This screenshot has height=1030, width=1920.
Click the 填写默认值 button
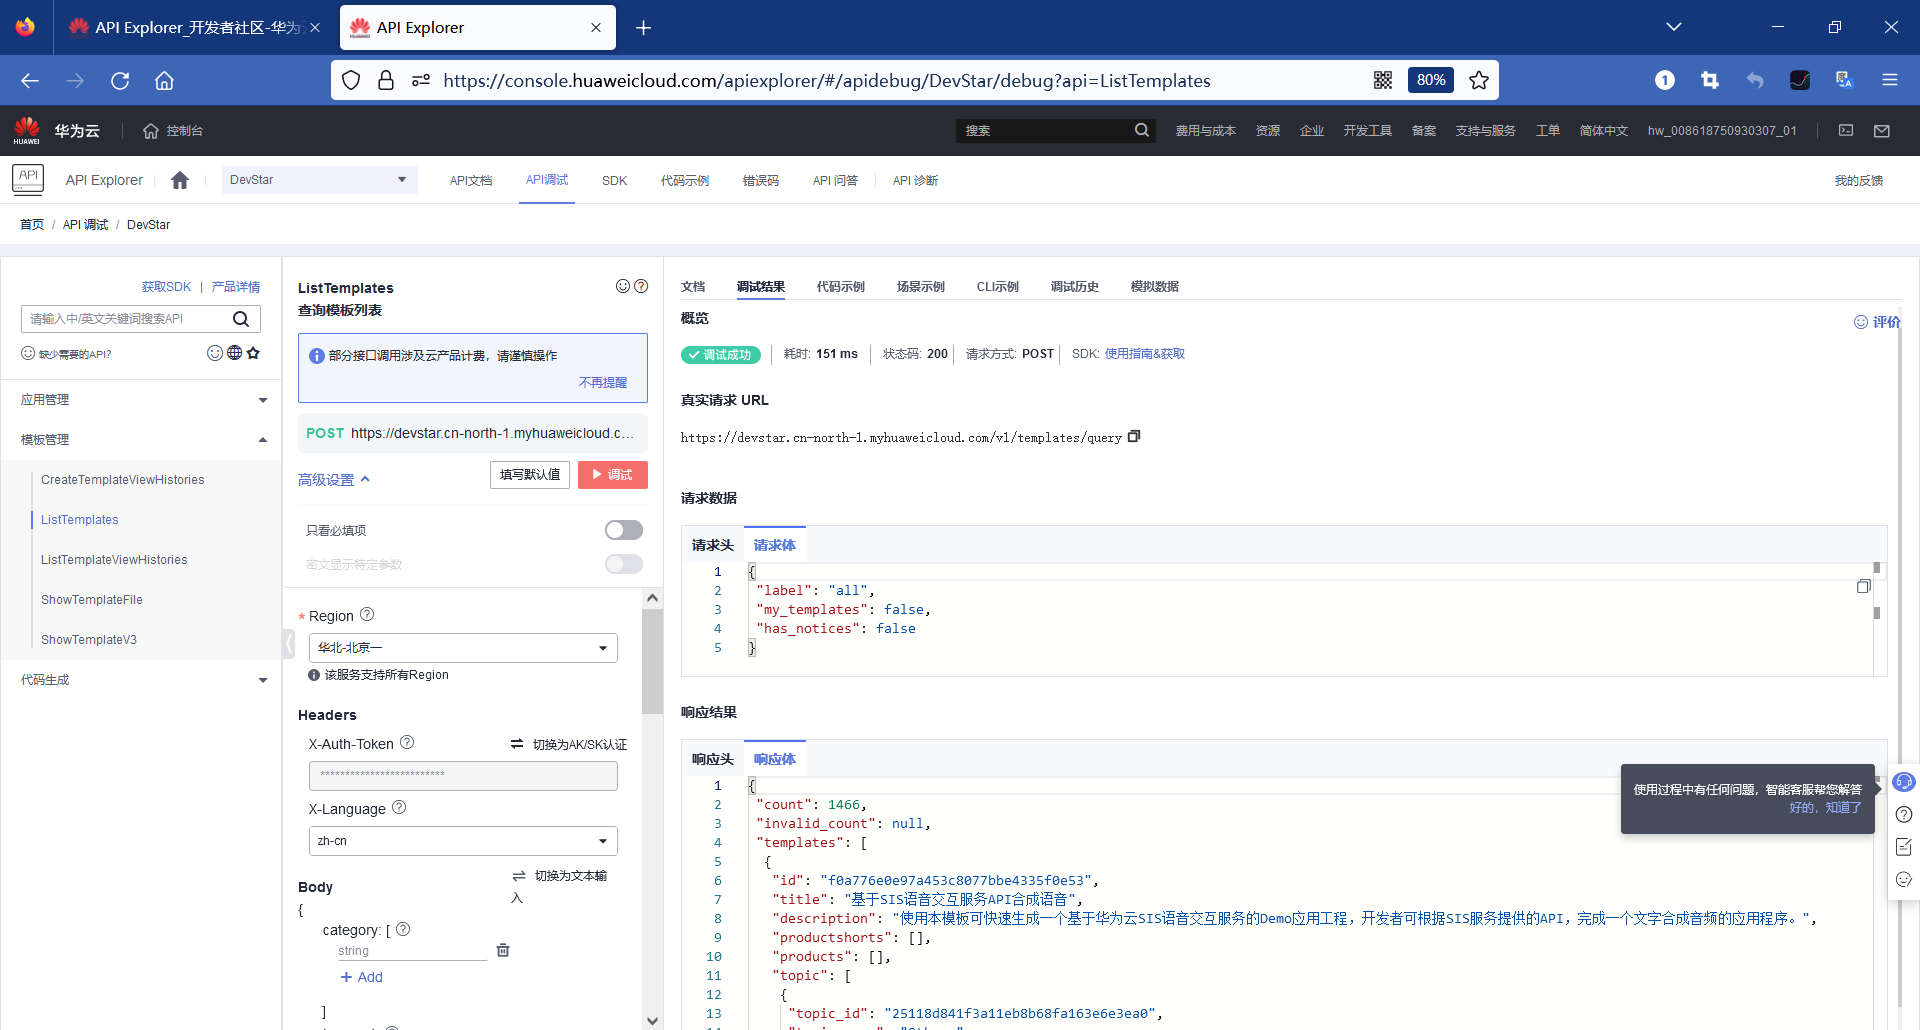point(530,475)
